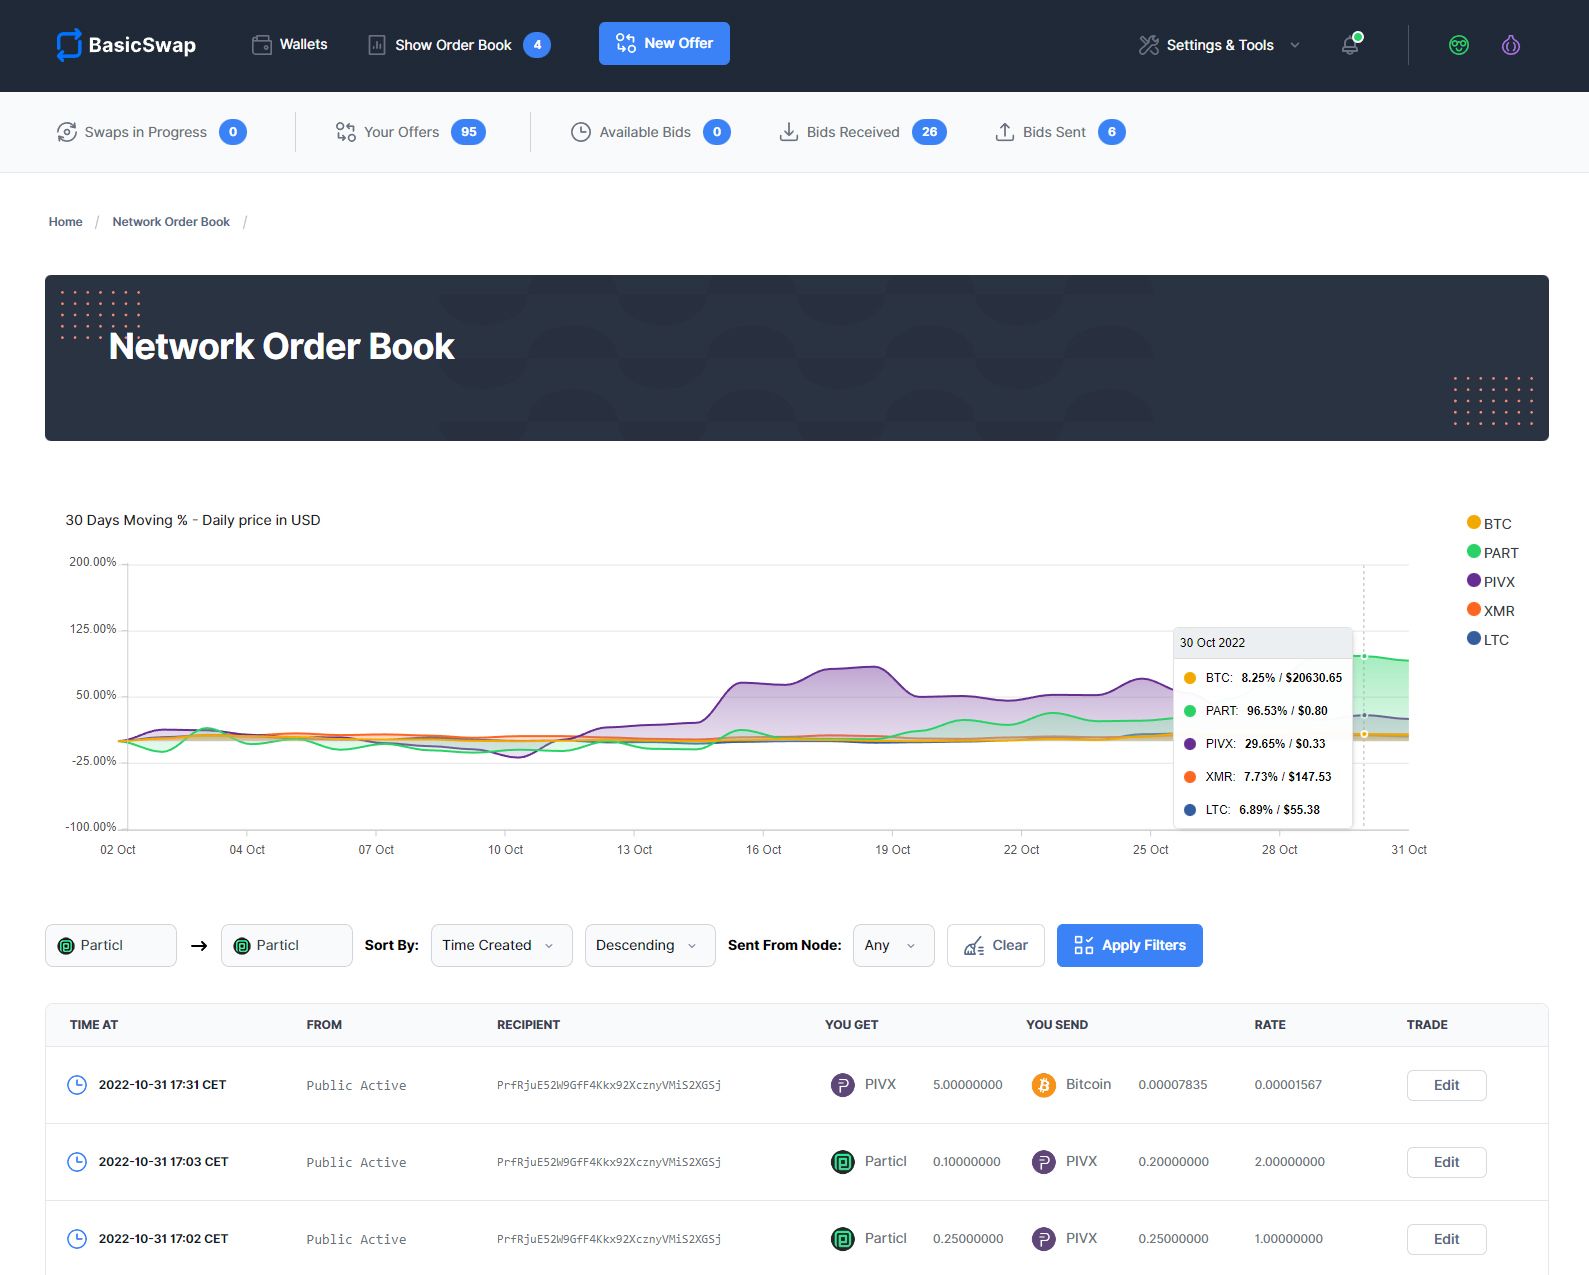Click Home breadcrumb link
1589x1275 pixels.
(66, 222)
